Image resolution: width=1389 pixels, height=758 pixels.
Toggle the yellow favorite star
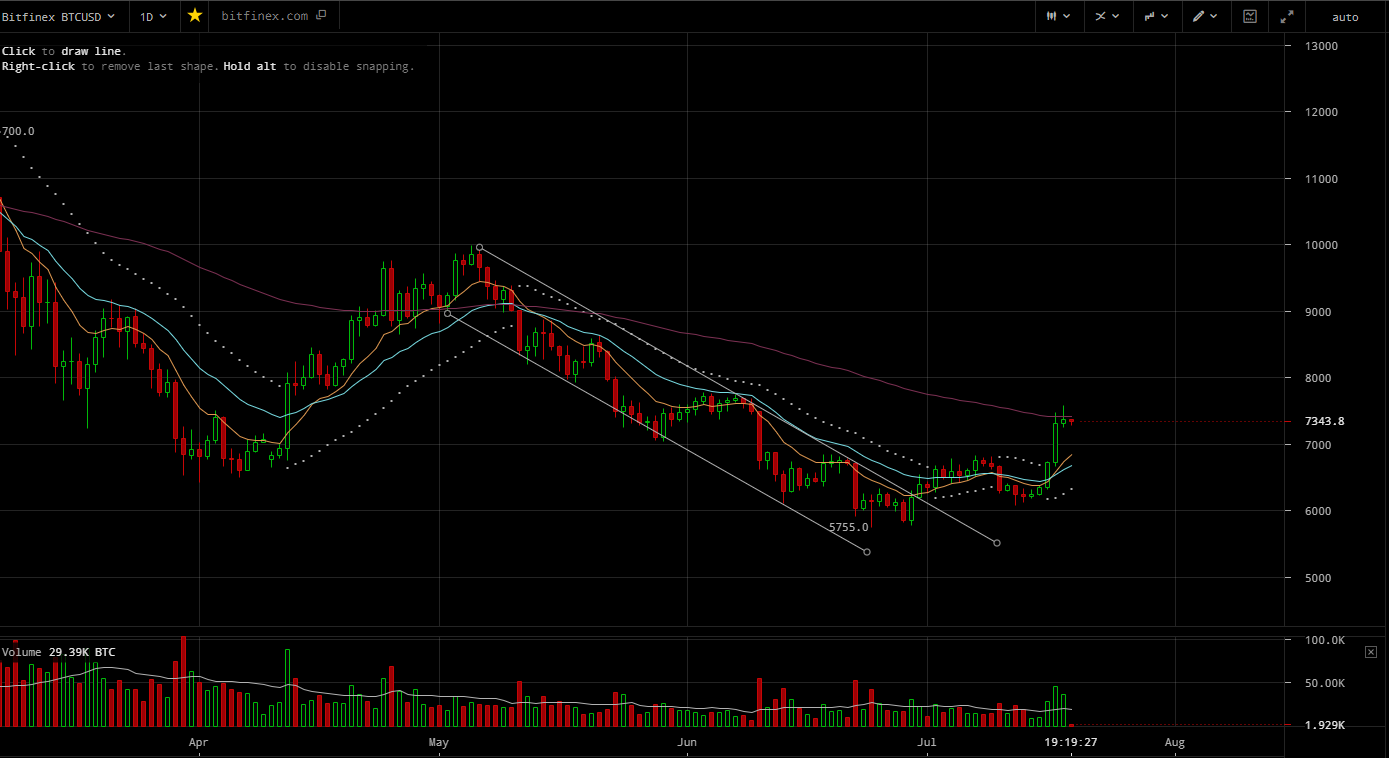tap(195, 16)
